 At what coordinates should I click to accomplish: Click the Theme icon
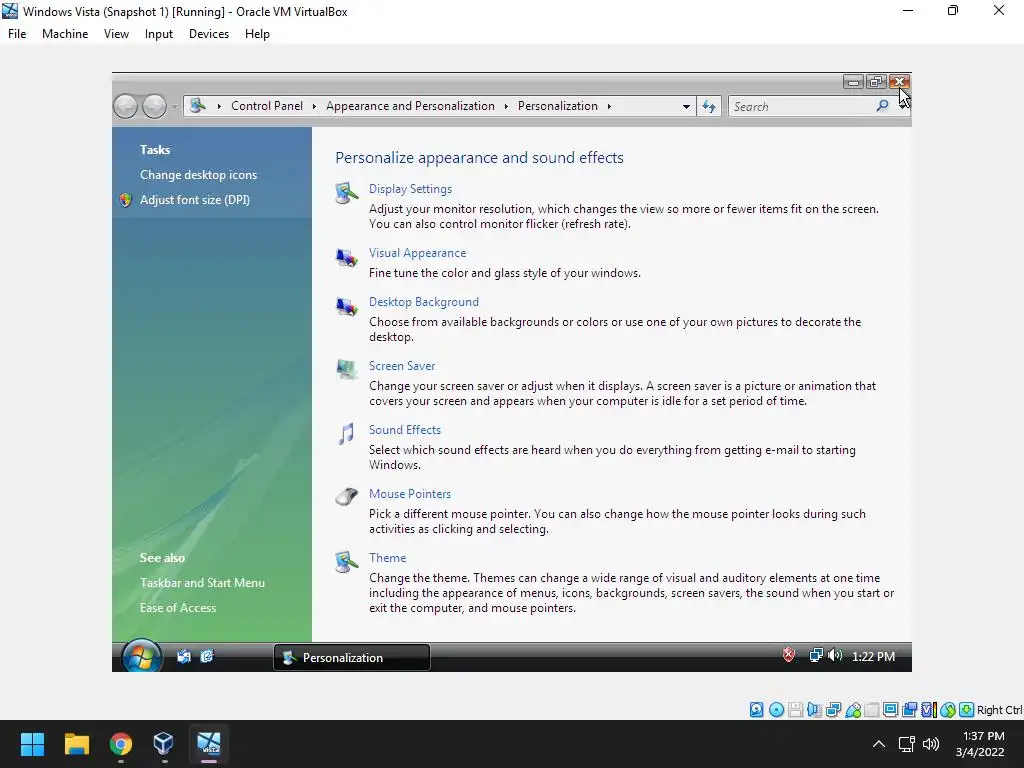[x=346, y=562]
